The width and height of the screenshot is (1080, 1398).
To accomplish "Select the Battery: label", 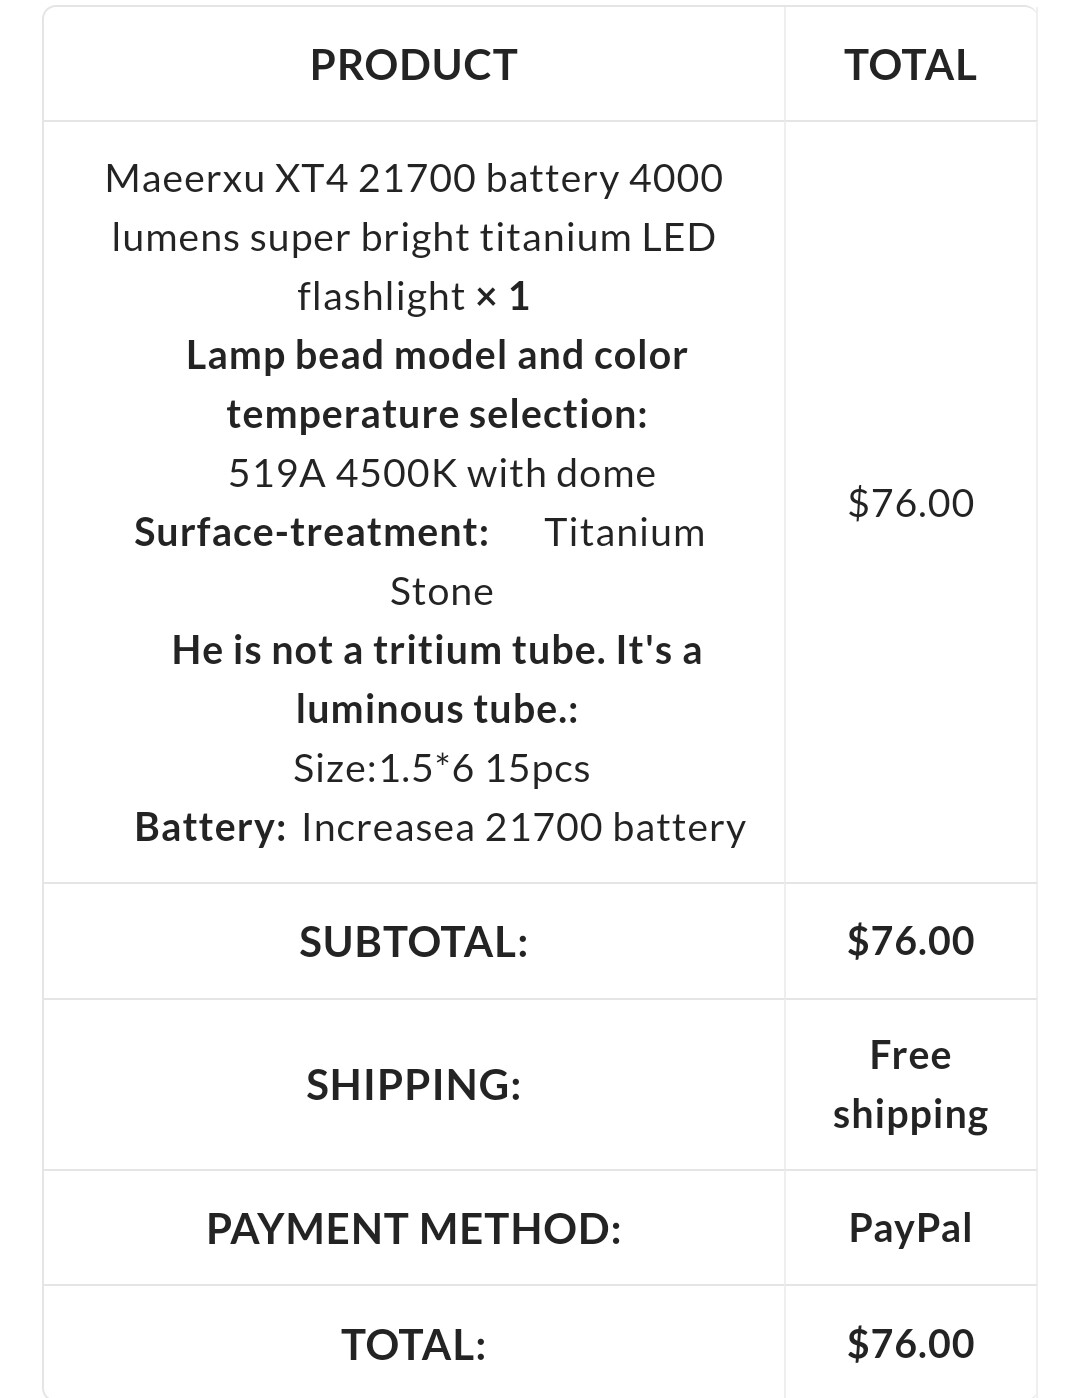I will 211,827.
